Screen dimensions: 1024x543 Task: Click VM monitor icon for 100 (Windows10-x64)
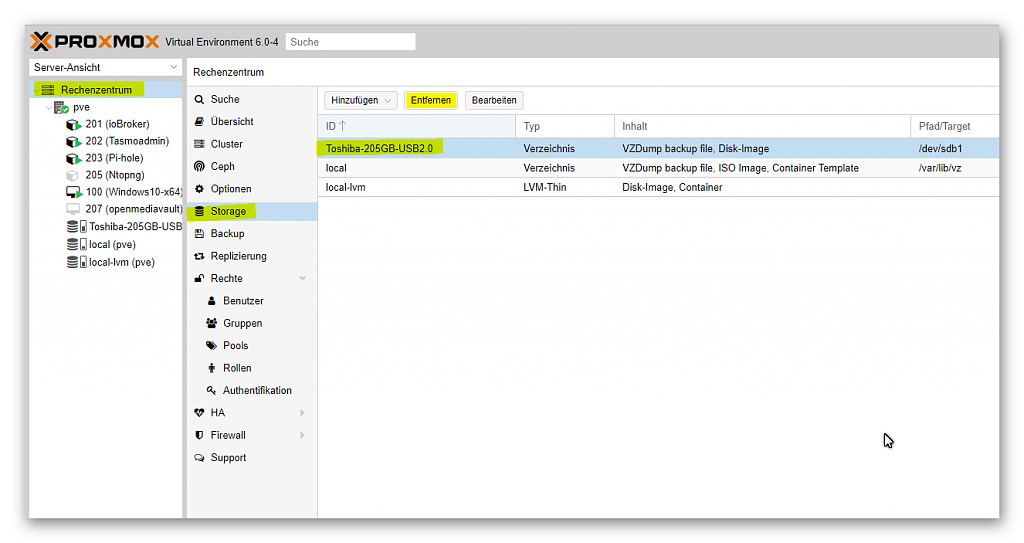(x=73, y=192)
